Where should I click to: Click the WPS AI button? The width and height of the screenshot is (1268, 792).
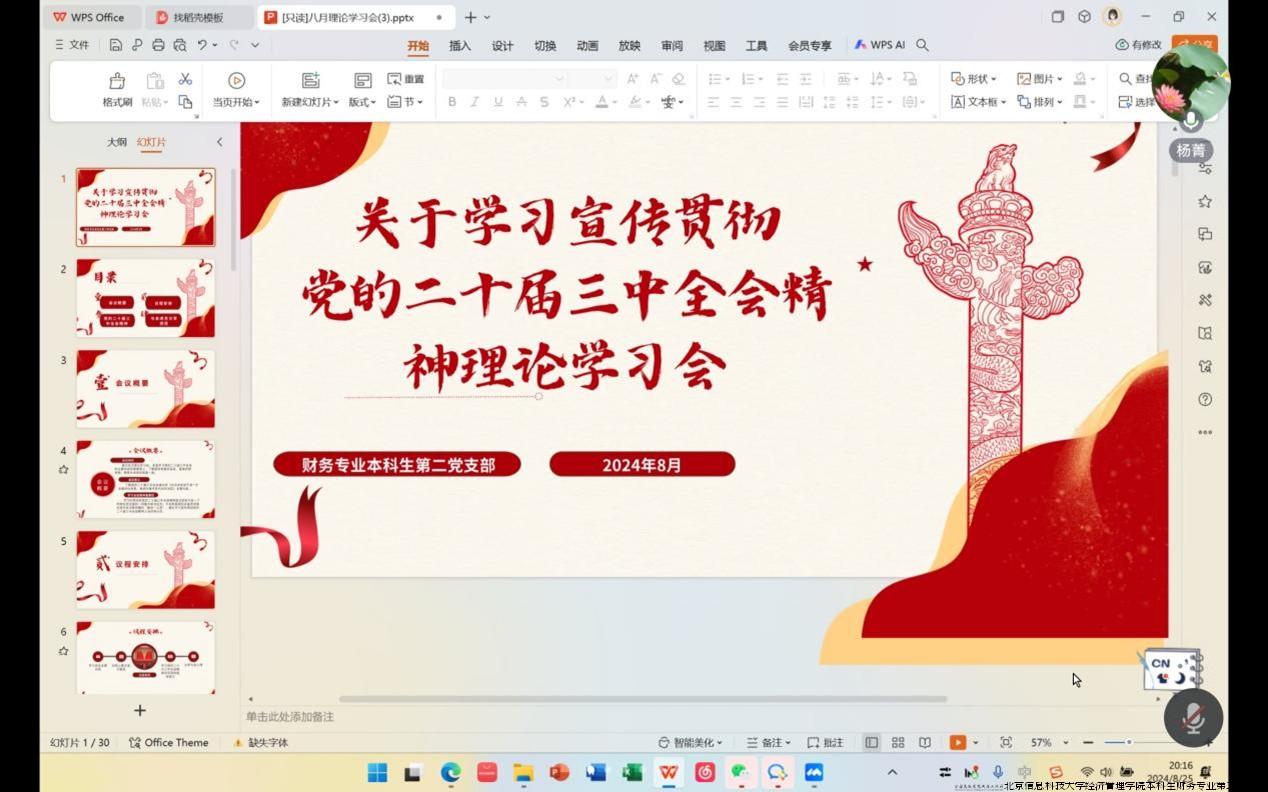click(878, 45)
